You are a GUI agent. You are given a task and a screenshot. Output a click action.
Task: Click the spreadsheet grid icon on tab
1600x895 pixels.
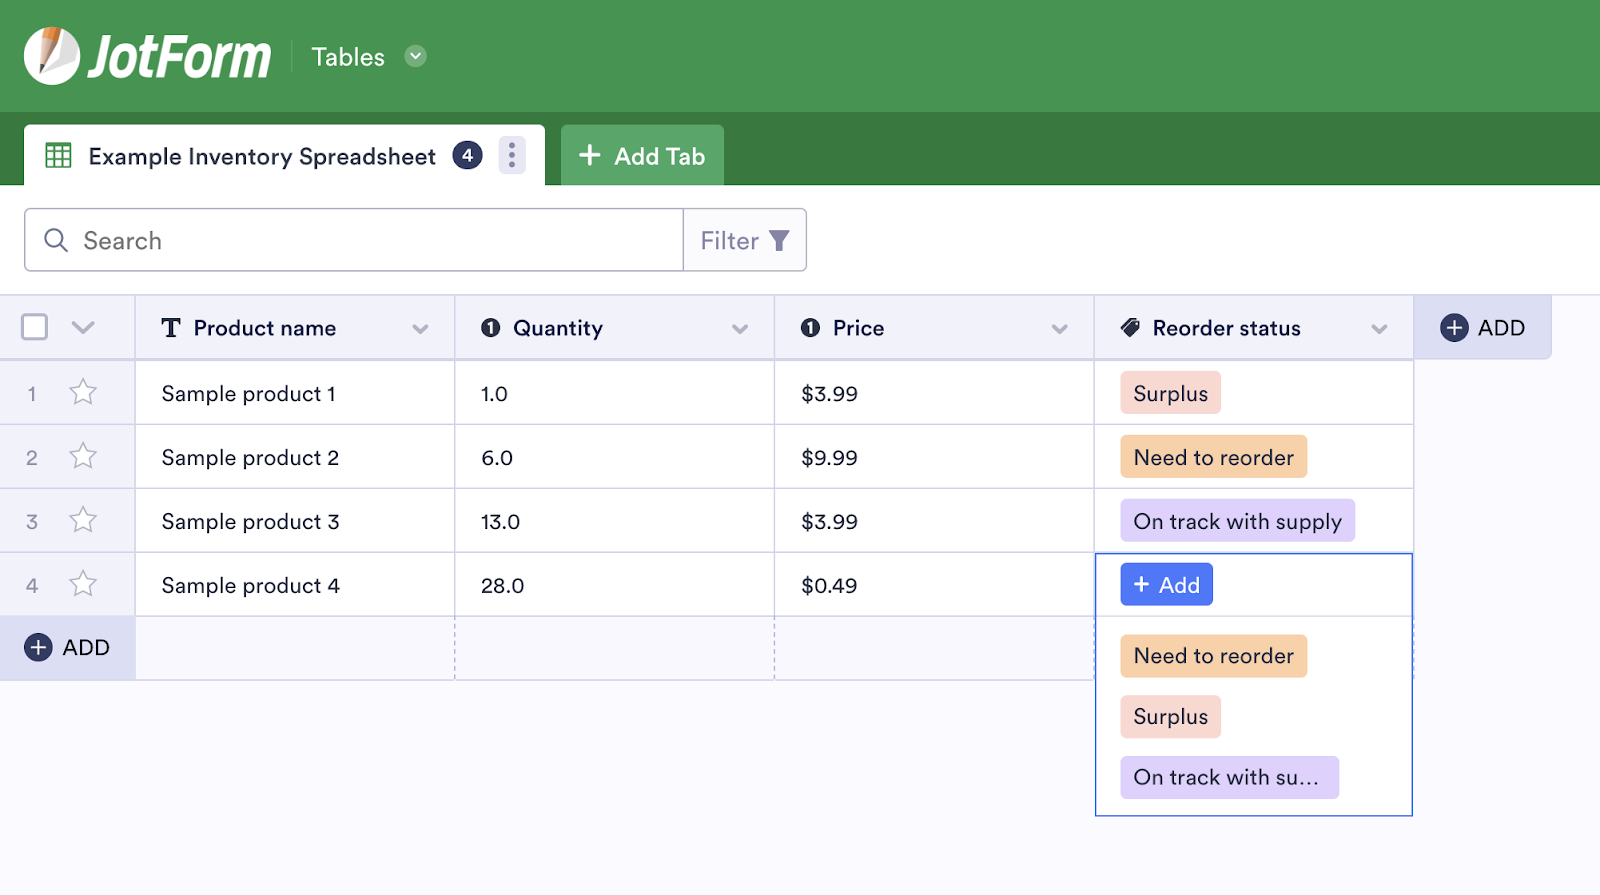click(59, 156)
